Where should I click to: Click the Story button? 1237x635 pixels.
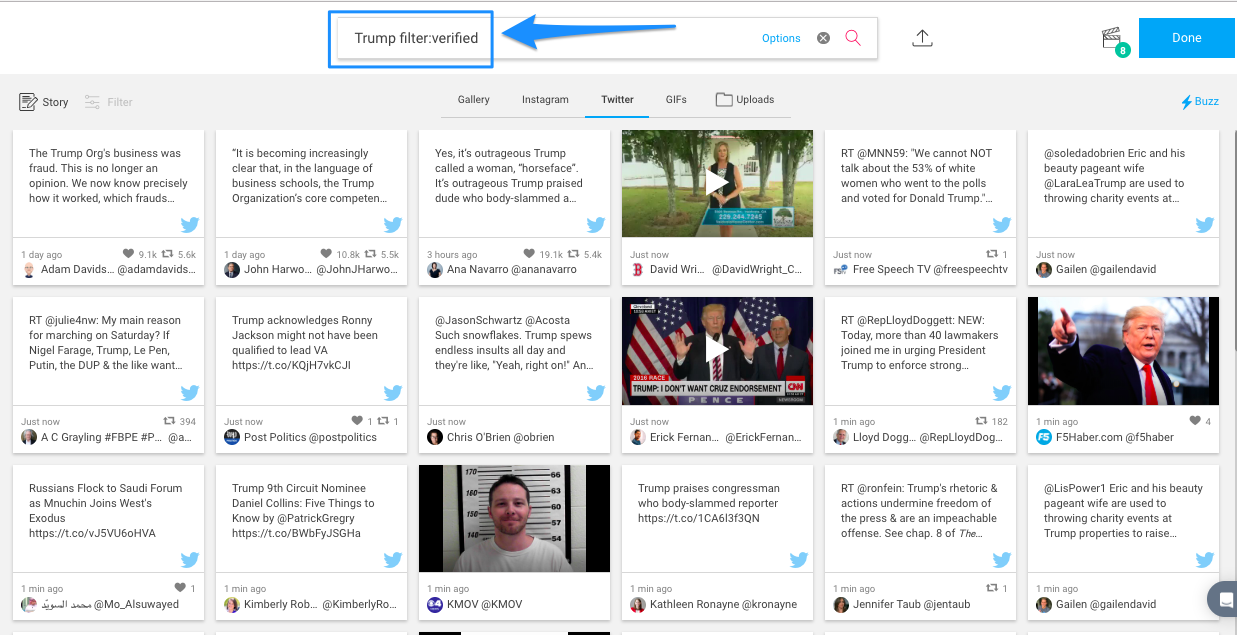click(x=44, y=102)
